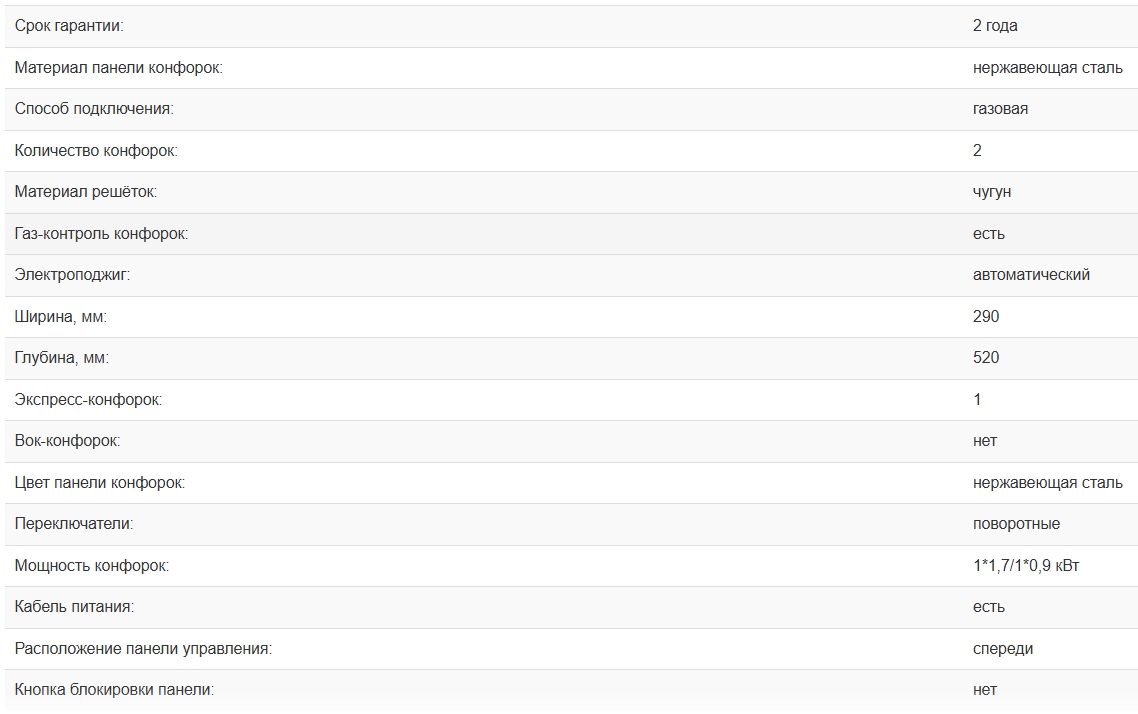Image resolution: width=1138 pixels, height=714 pixels.
Task: Click the 'Электроподжиг' row label
Action: pyautogui.click(x=72, y=275)
